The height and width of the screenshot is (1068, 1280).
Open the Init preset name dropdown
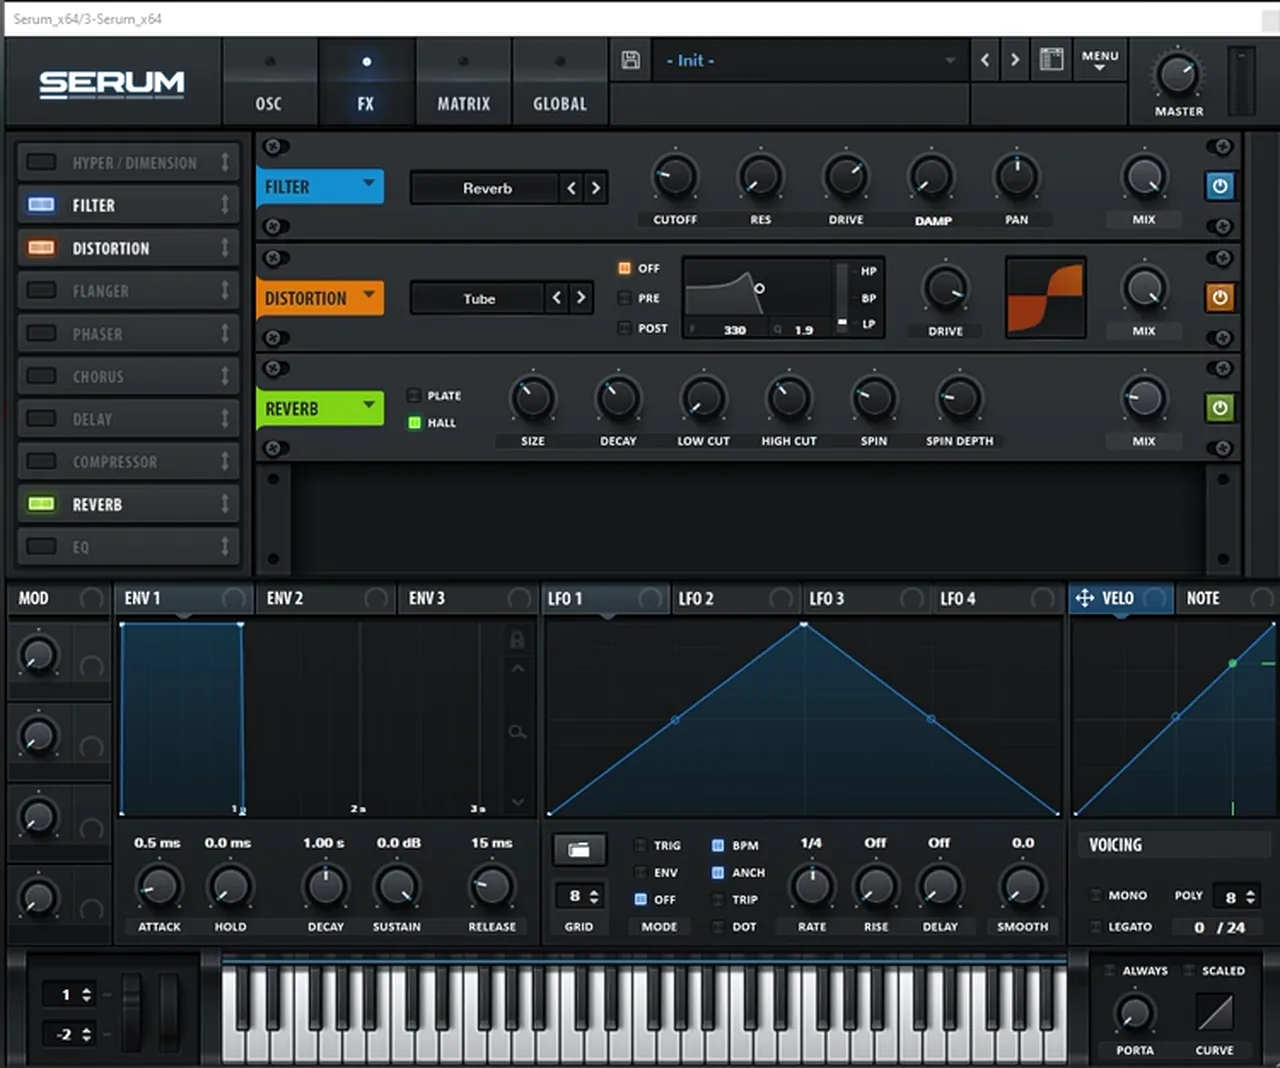pos(810,61)
